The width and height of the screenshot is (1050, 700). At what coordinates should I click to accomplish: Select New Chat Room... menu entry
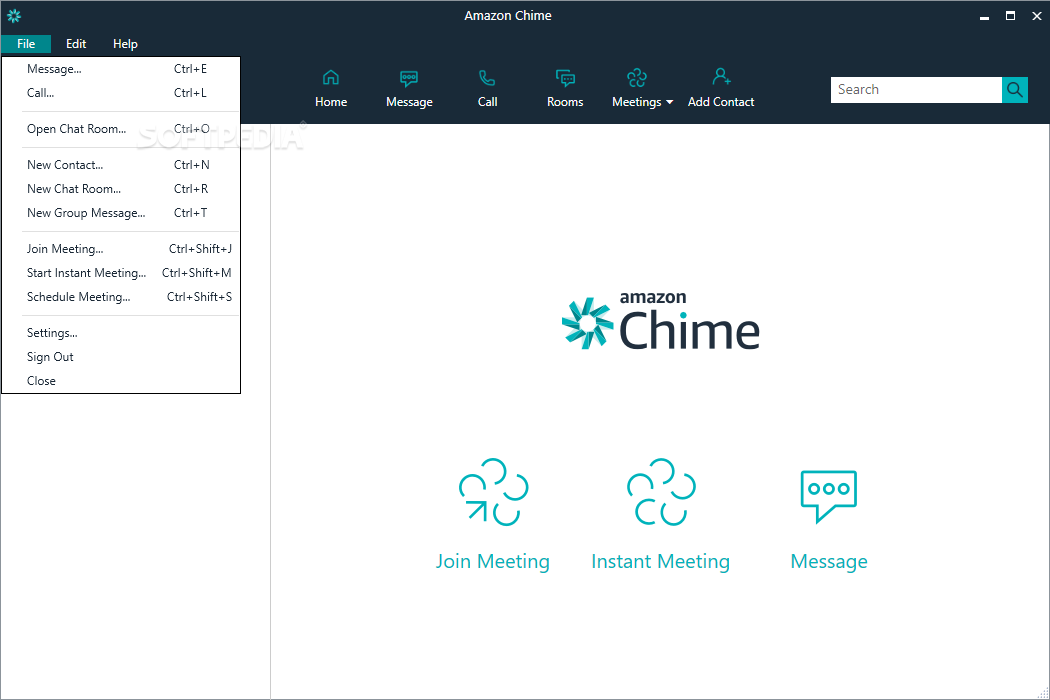point(121,189)
